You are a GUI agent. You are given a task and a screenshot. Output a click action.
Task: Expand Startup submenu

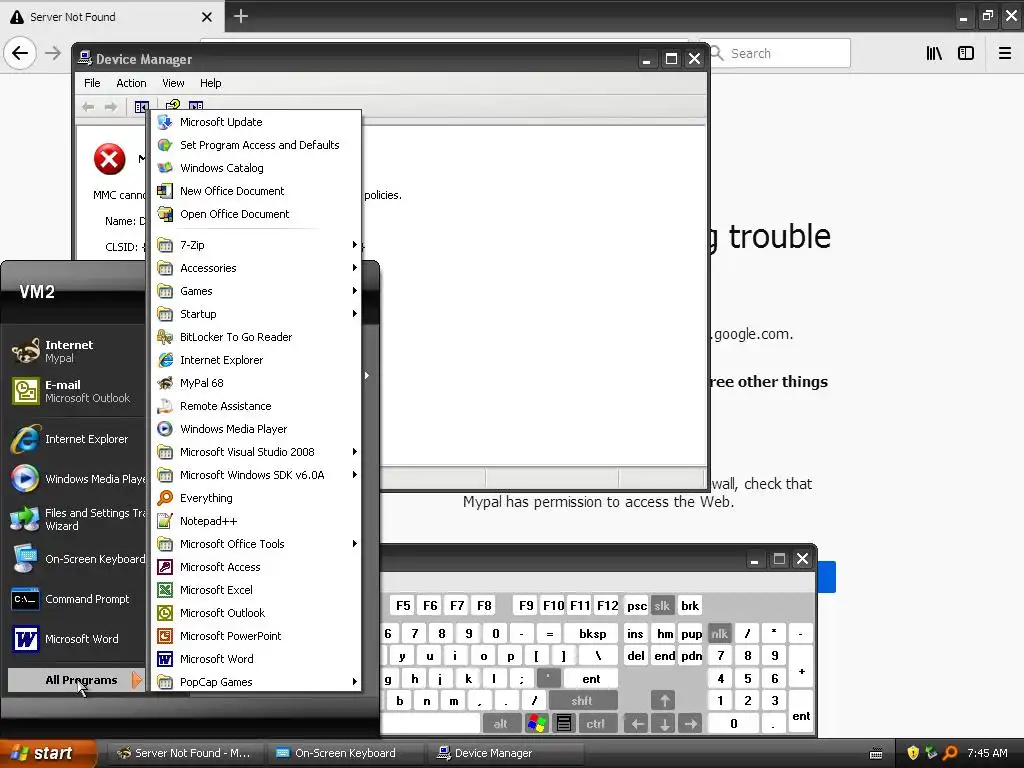[256, 314]
